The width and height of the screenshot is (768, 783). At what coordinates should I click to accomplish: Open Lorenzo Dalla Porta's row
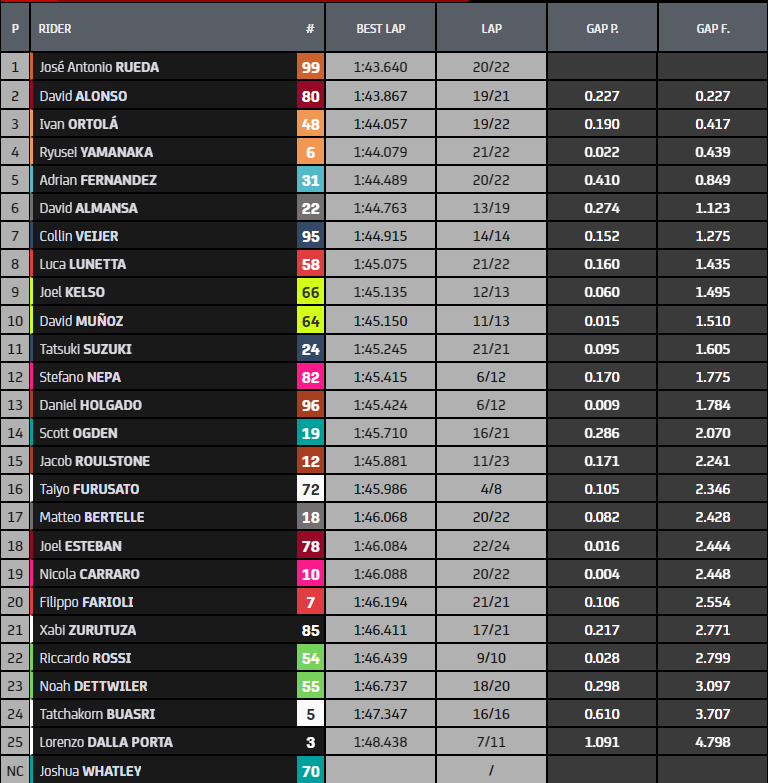106,742
